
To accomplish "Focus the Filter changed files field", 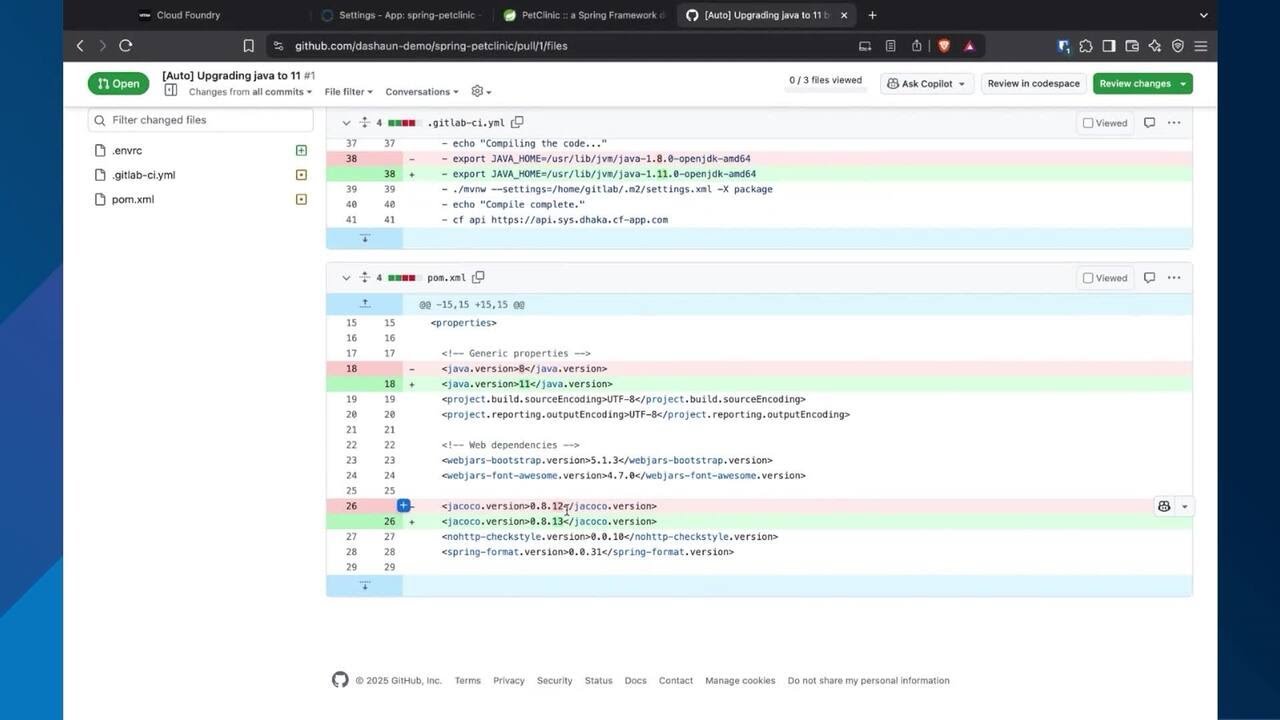I will (208, 120).
